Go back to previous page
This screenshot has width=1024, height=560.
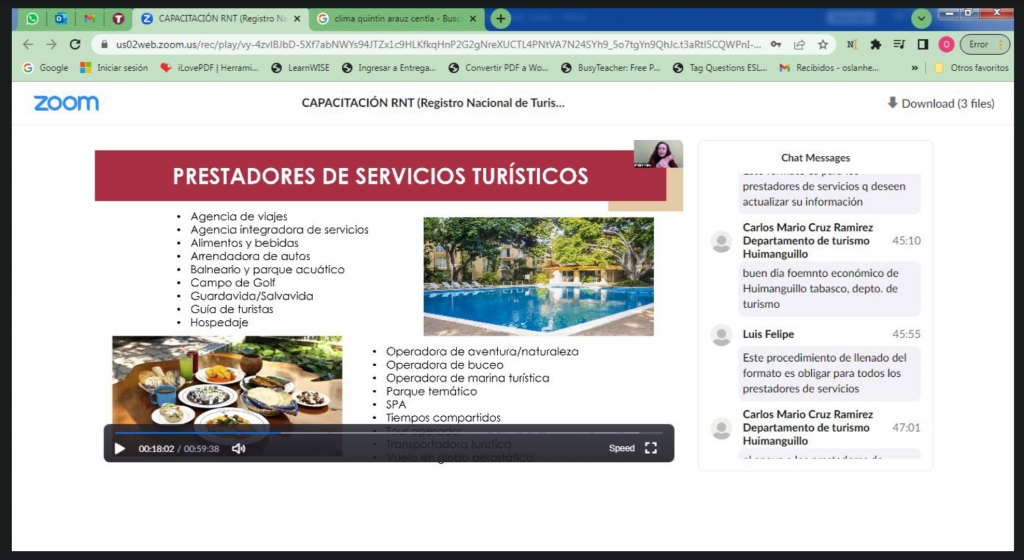click(27, 44)
